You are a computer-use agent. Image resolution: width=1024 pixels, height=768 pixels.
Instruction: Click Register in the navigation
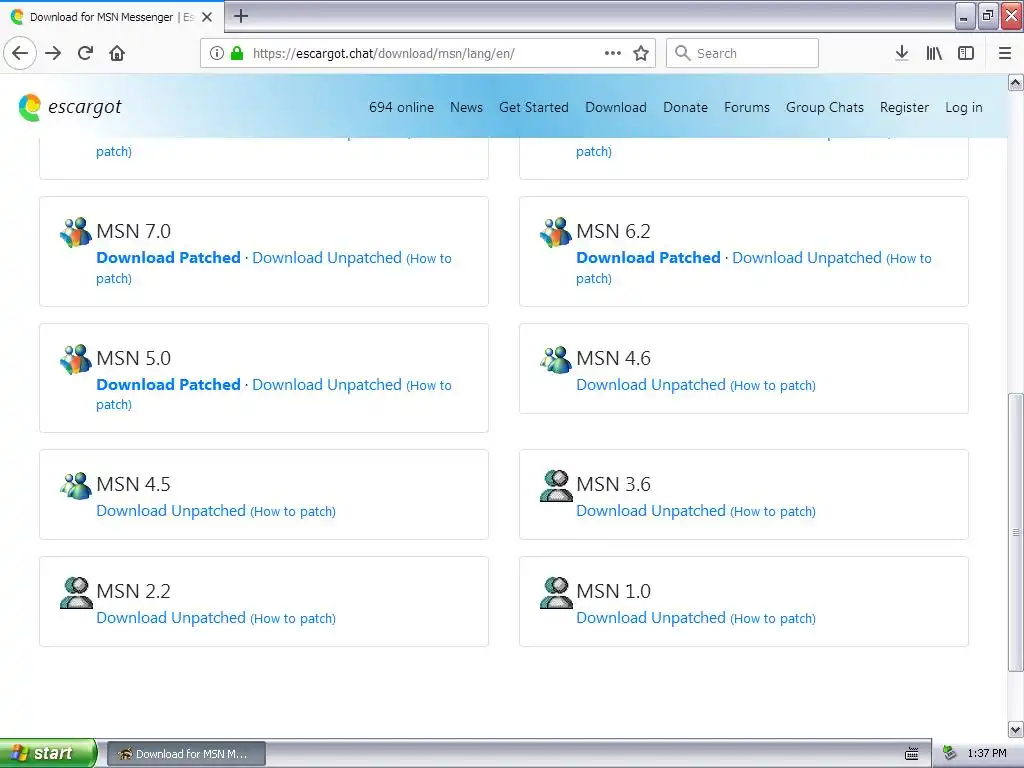pos(904,107)
